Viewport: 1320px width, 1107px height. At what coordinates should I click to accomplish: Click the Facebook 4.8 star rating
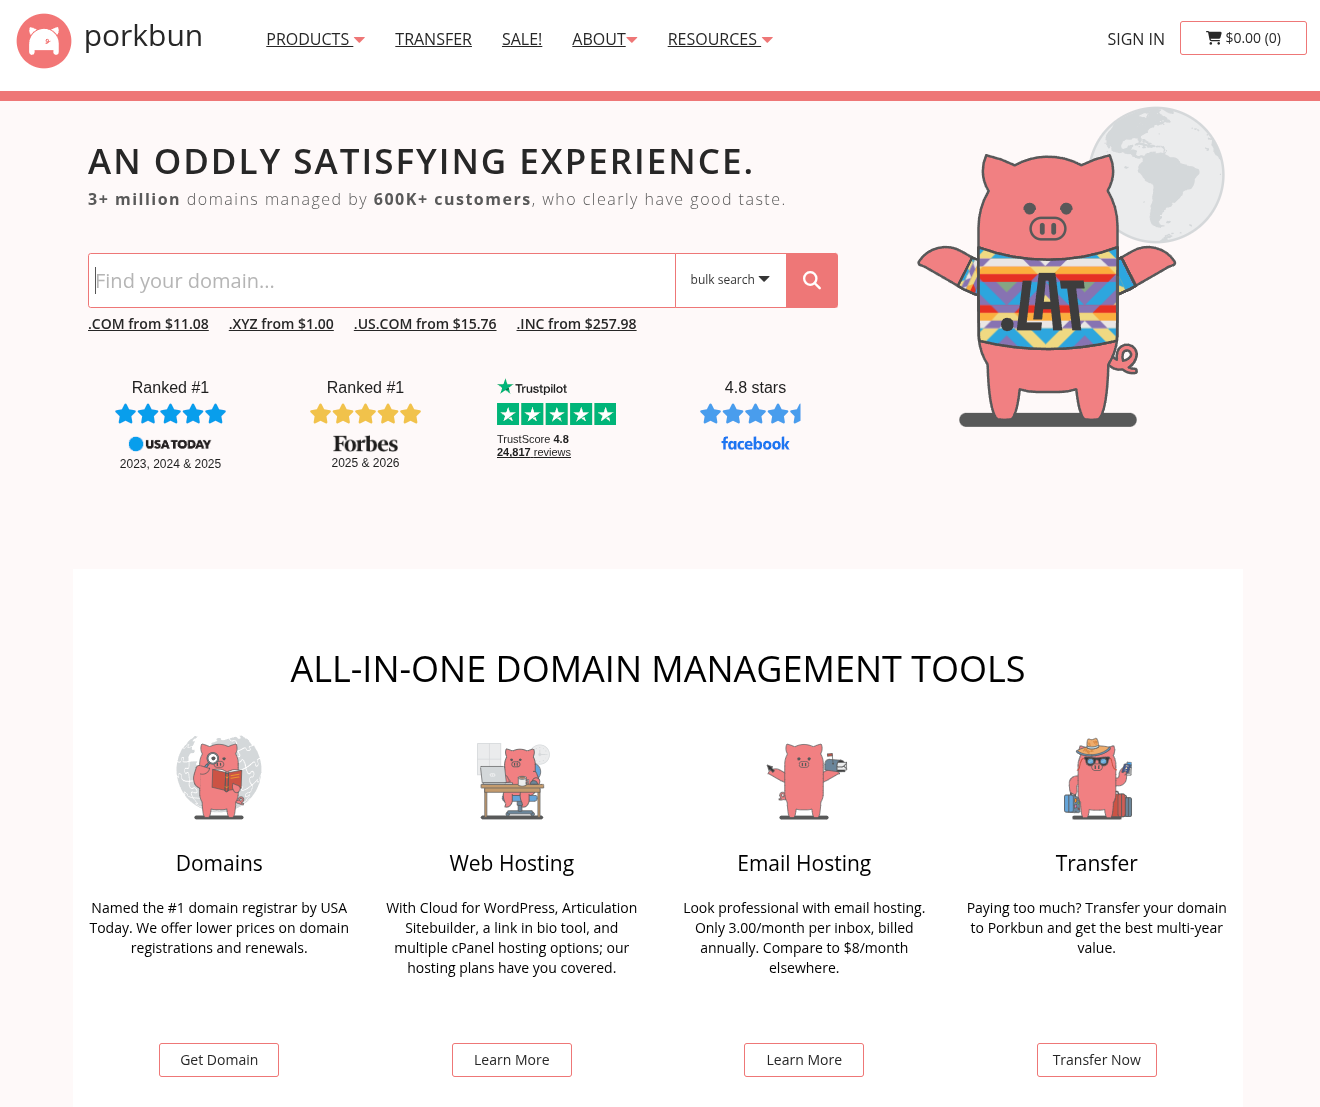[751, 414]
